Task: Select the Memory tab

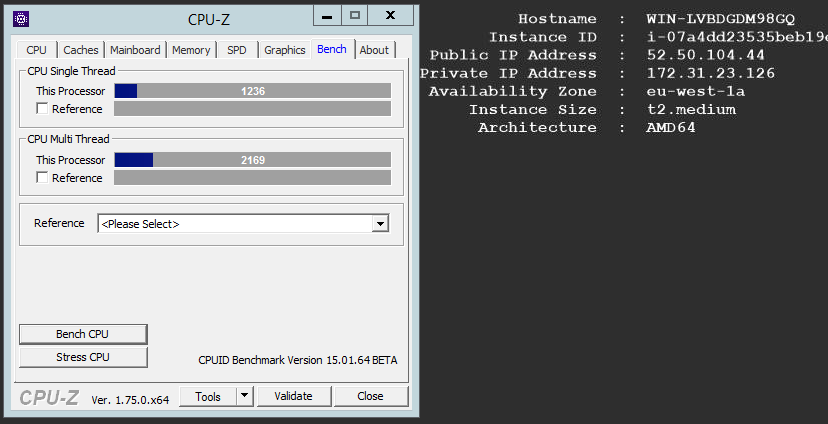Action: 191,50
